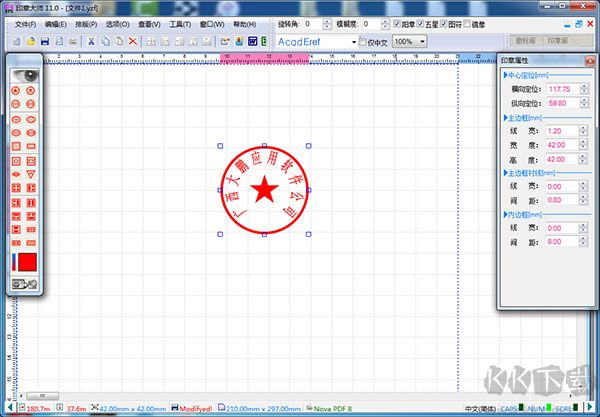Select the inverted triangle stamp shape tool

(31, 174)
